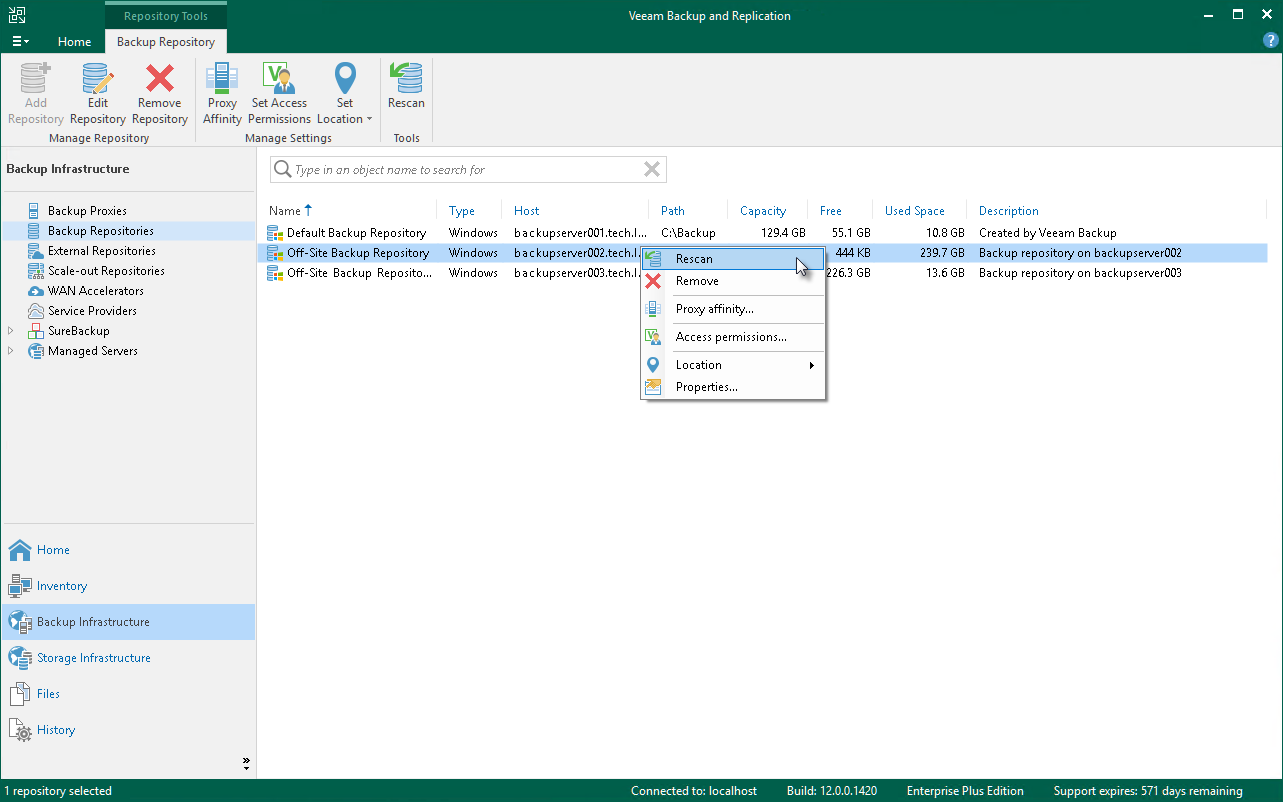Click 10.8 GB used space cell
This screenshot has height=802, width=1283.
click(946, 233)
